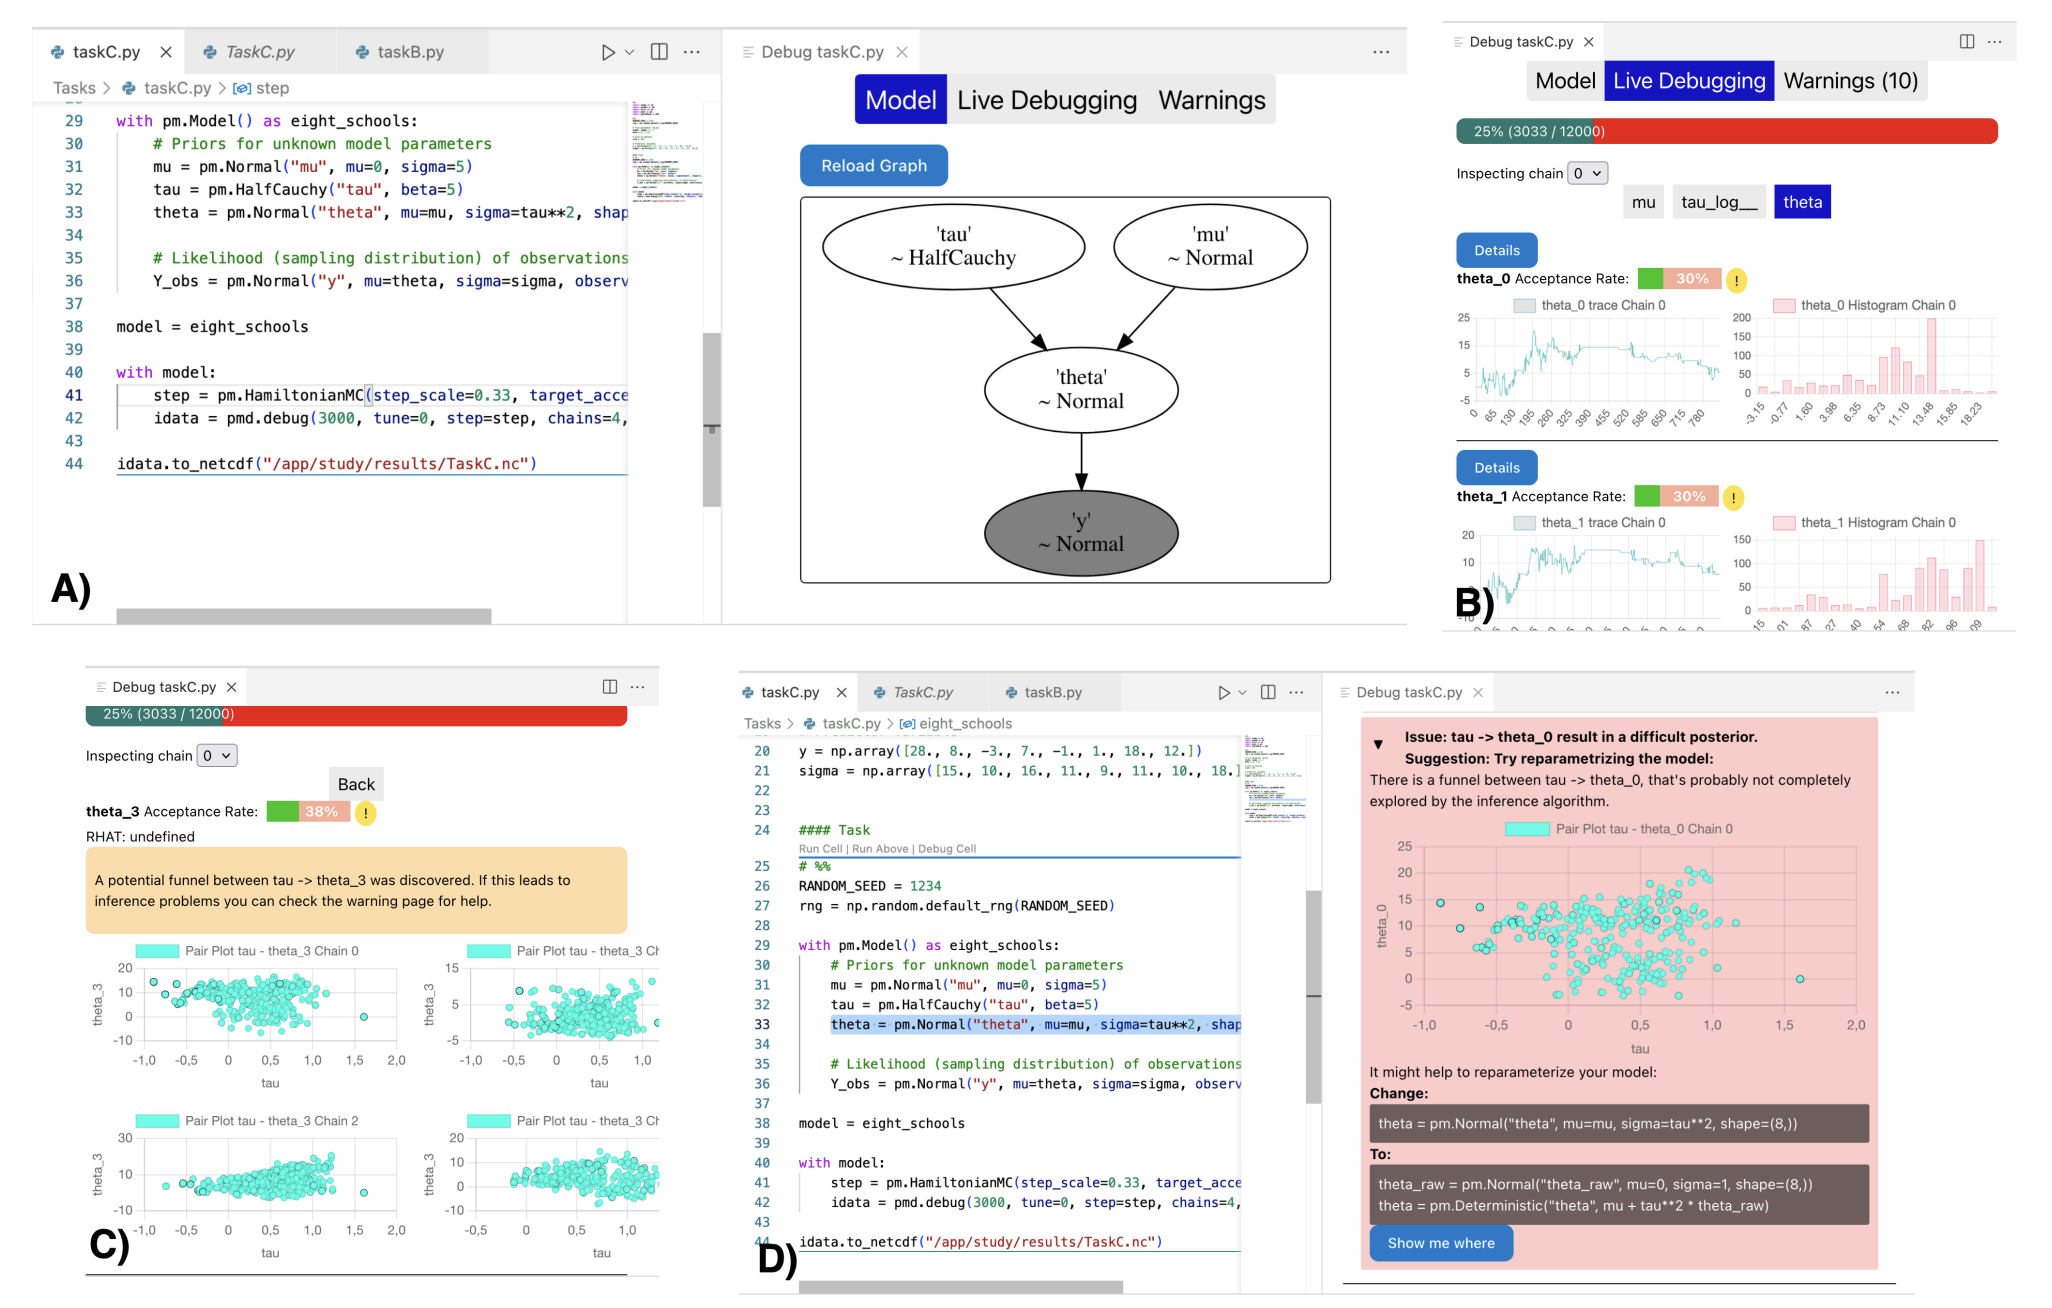Collapse the tau -> theta_0 issue disclosure triangle

coord(1378,744)
